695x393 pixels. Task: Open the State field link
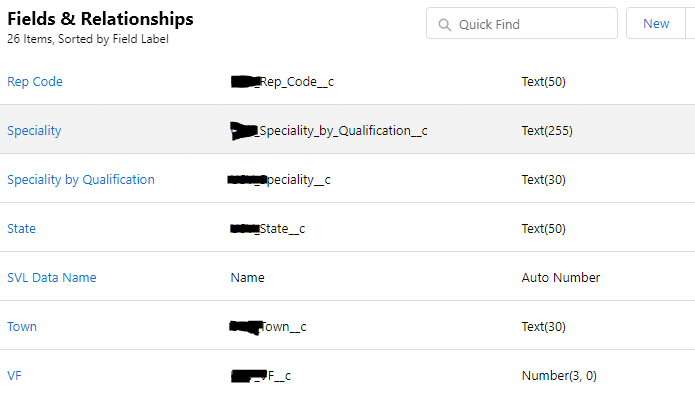[21, 229]
